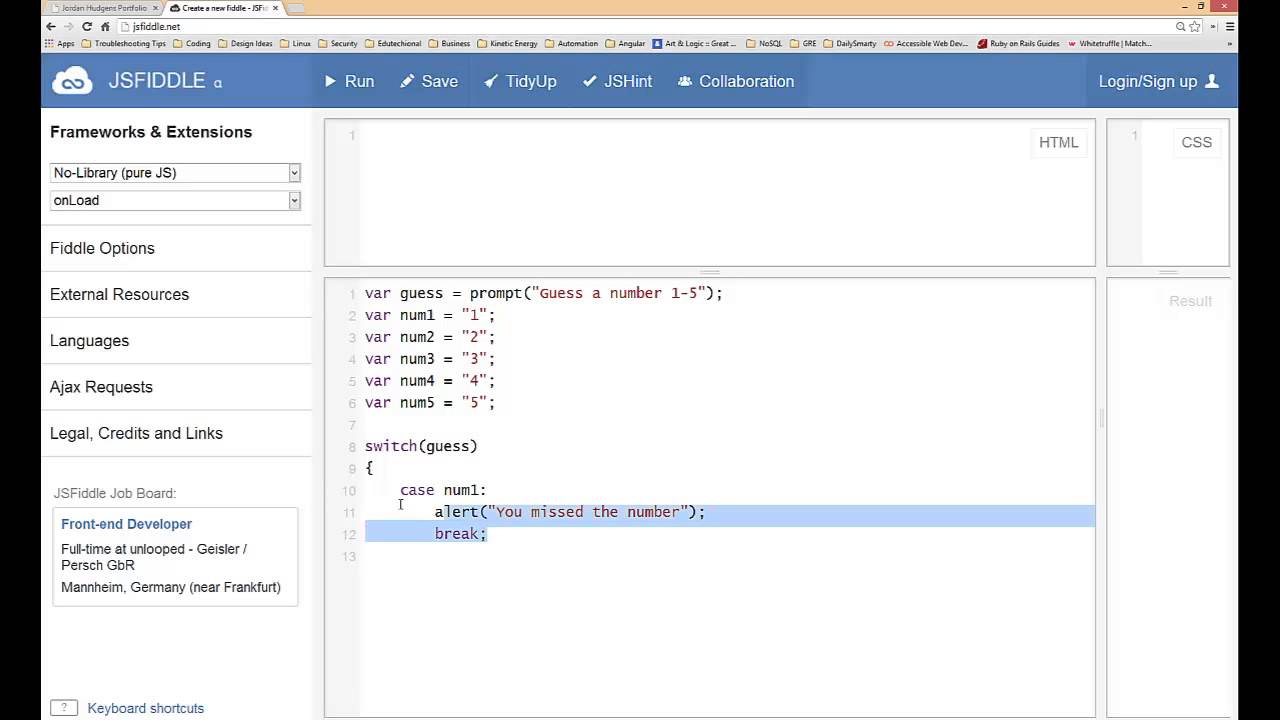This screenshot has height=720, width=1280.
Task: Click the browser home icon
Action: coord(105,26)
